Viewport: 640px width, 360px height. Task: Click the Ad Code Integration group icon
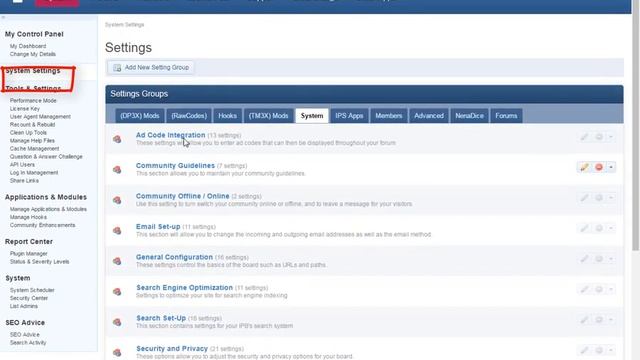(x=117, y=139)
